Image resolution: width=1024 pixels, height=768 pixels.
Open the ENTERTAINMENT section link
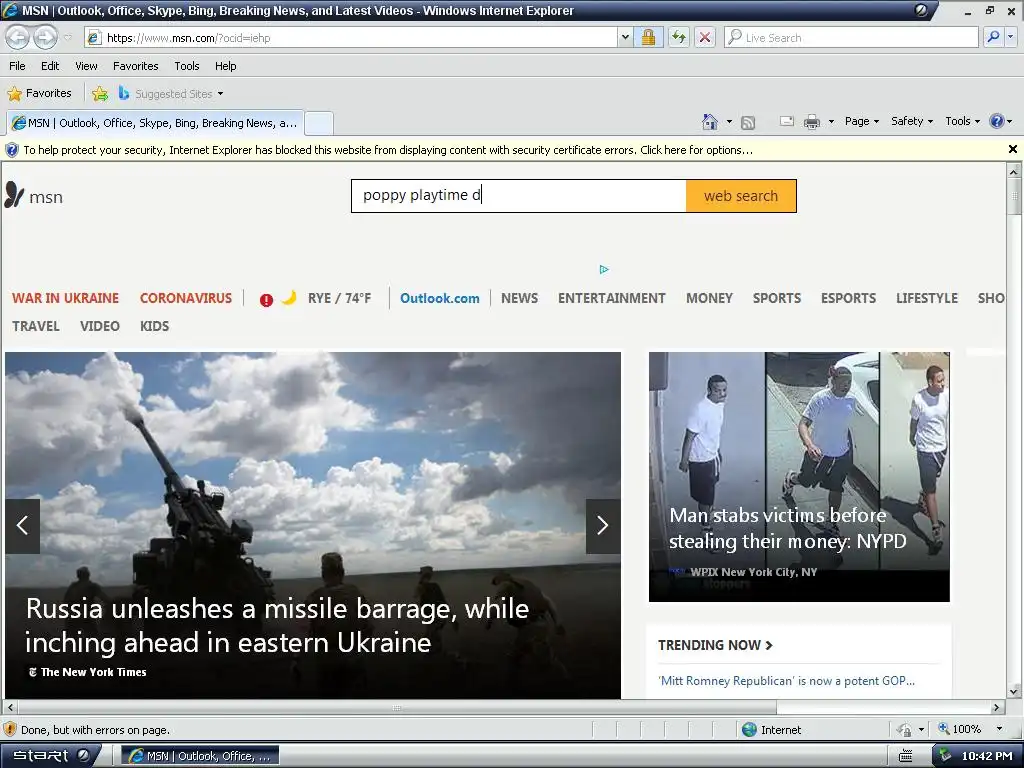(x=611, y=298)
